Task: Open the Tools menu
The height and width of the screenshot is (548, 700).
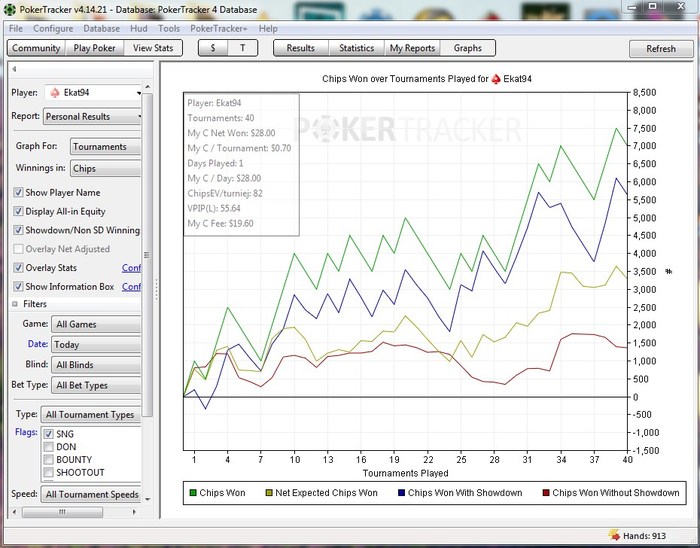Action: (169, 29)
